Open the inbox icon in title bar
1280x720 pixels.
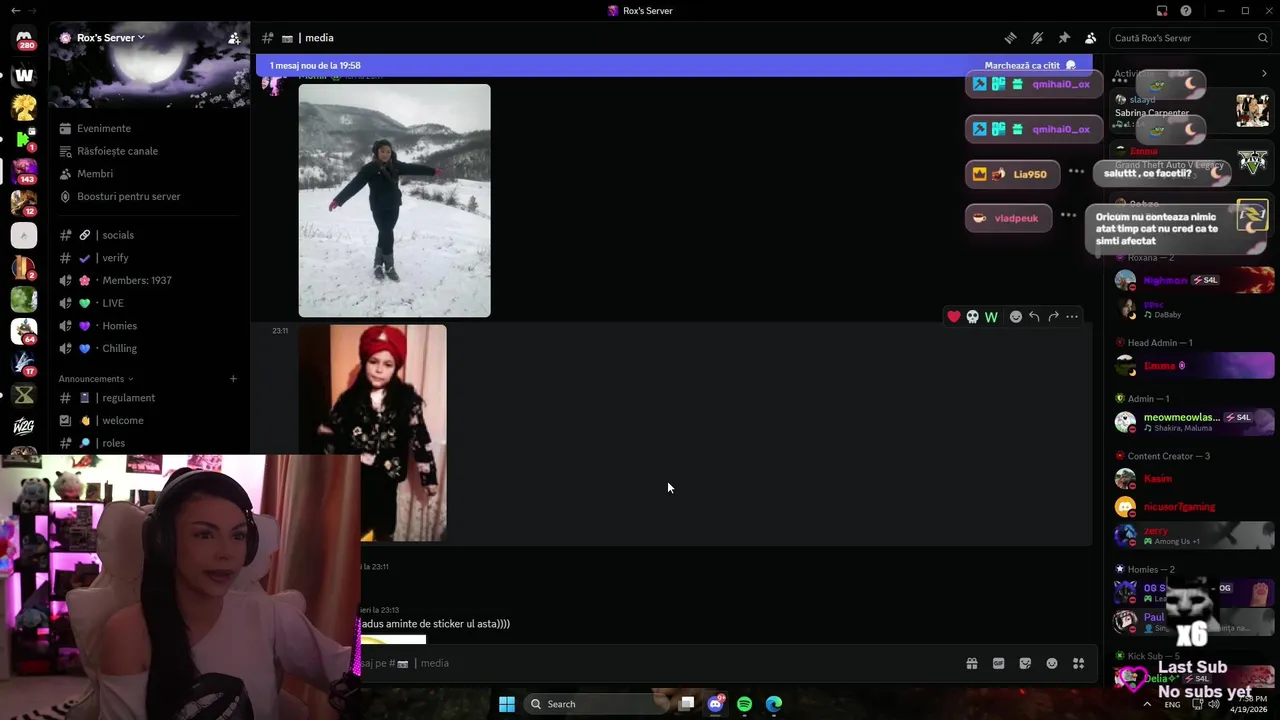(x=1162, y=11)
